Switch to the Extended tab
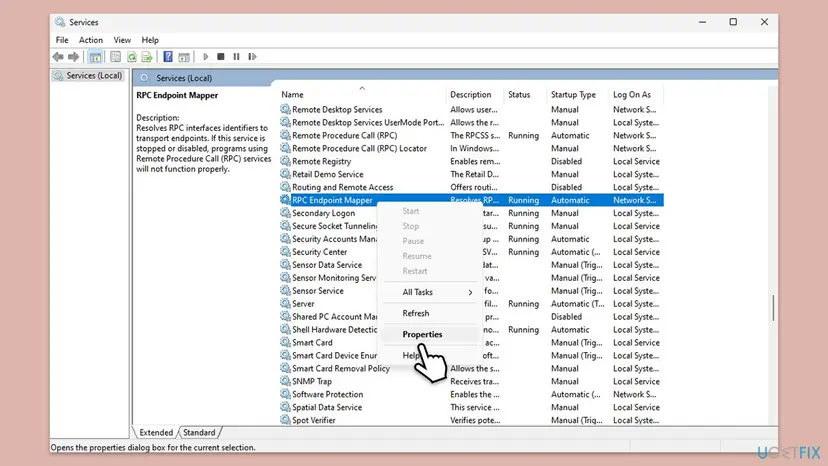Image resolution: width=828 pixels, height=466 pixels. (x=156, y=432)
